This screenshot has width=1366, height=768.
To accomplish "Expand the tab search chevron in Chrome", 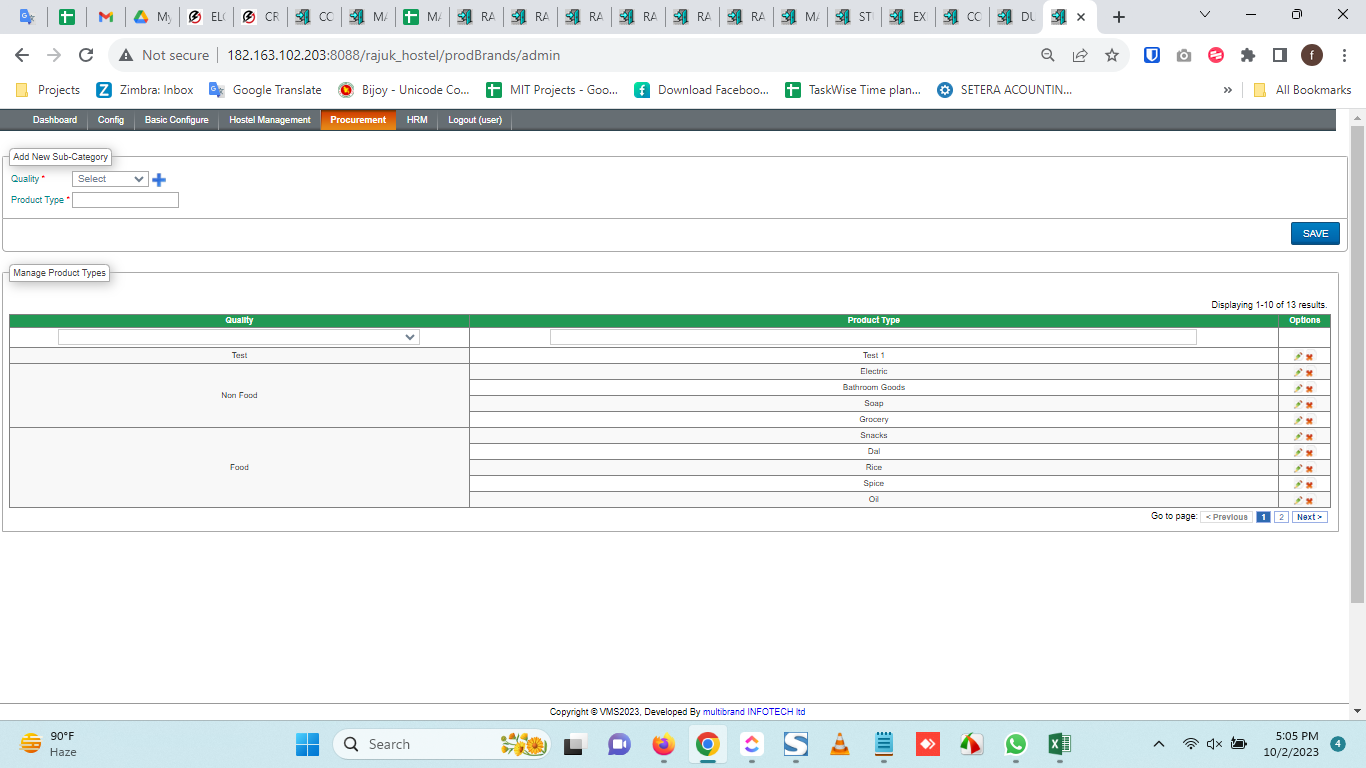I will pos(1205,16).
